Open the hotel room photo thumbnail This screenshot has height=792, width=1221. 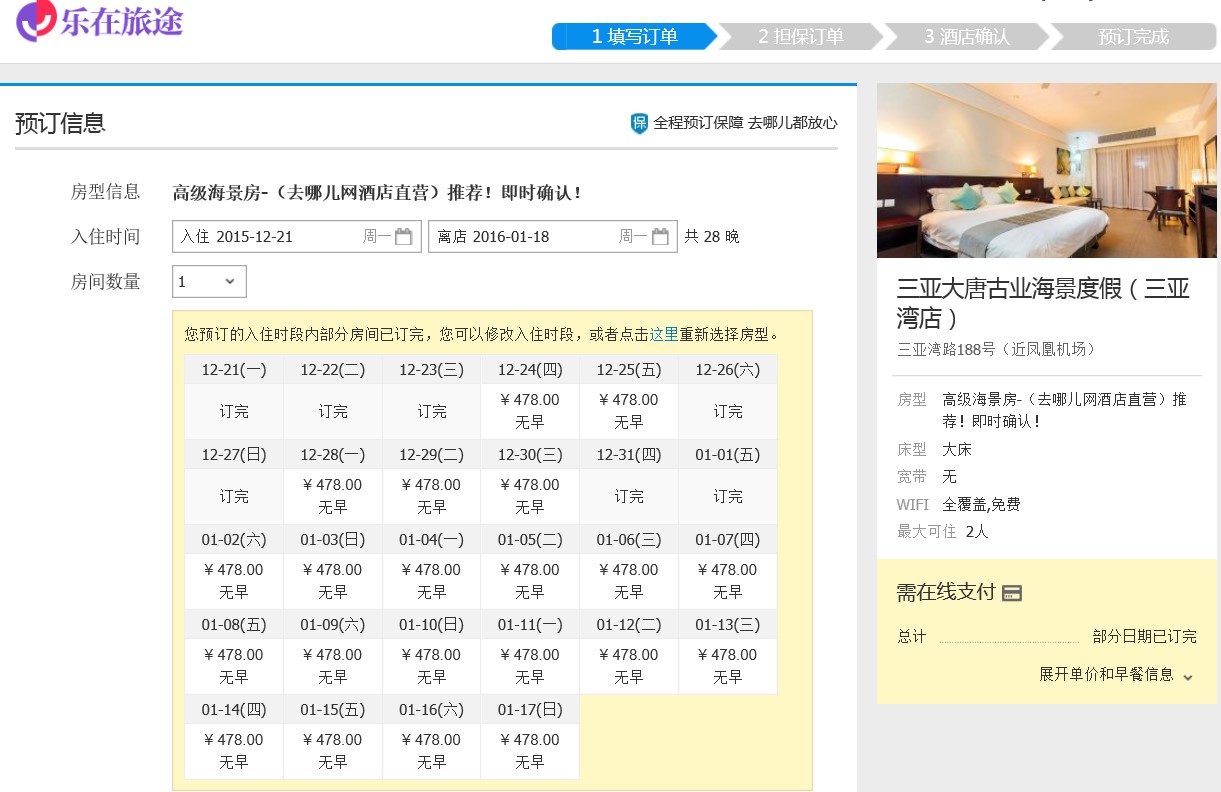point(1046,170)
